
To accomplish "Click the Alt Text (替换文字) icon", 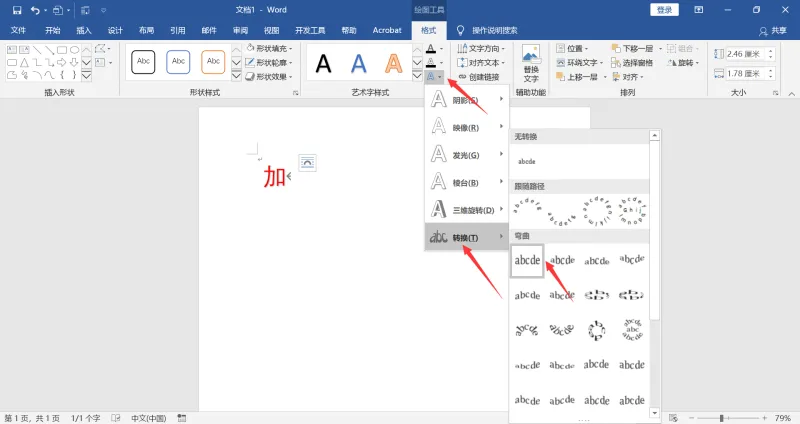I will pos(531,64).
